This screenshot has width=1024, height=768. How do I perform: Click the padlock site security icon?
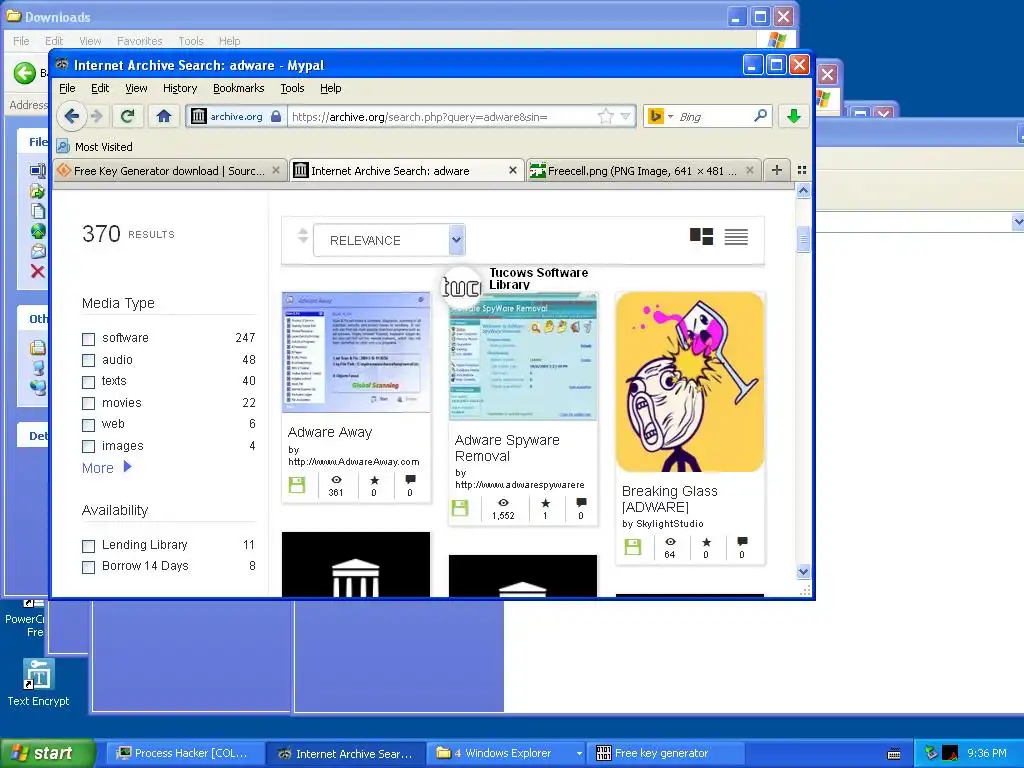coord(276,116)
